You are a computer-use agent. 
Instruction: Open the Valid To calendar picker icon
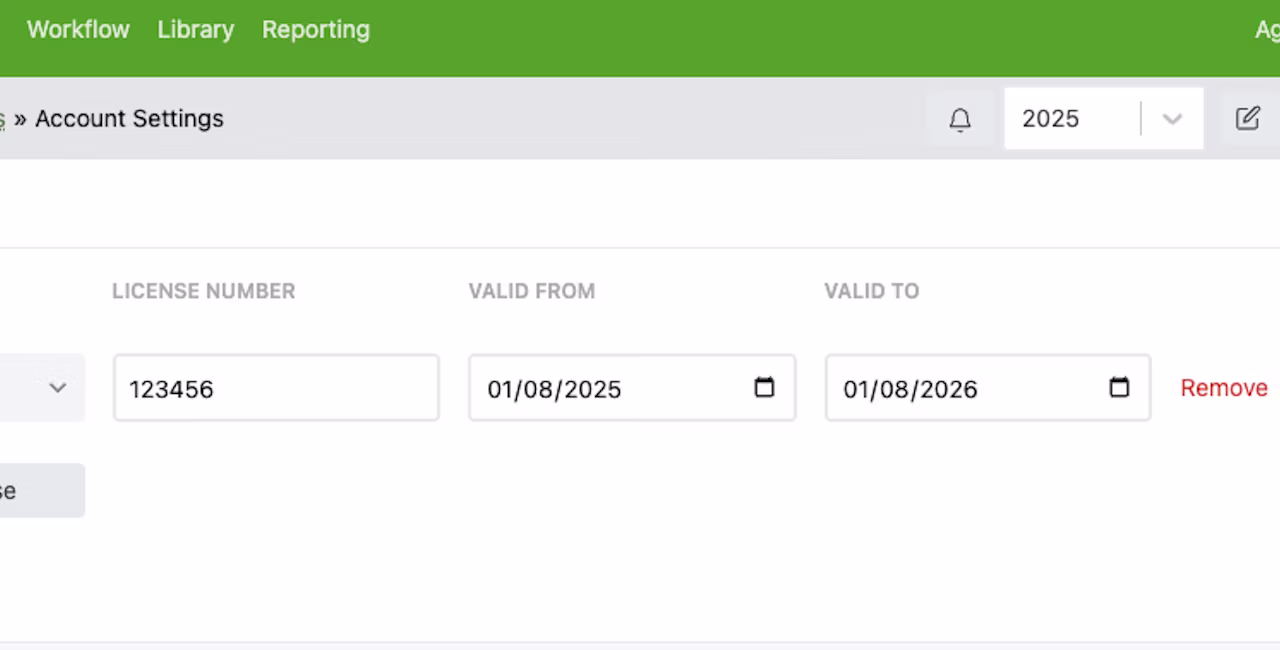click(1119, 387)
